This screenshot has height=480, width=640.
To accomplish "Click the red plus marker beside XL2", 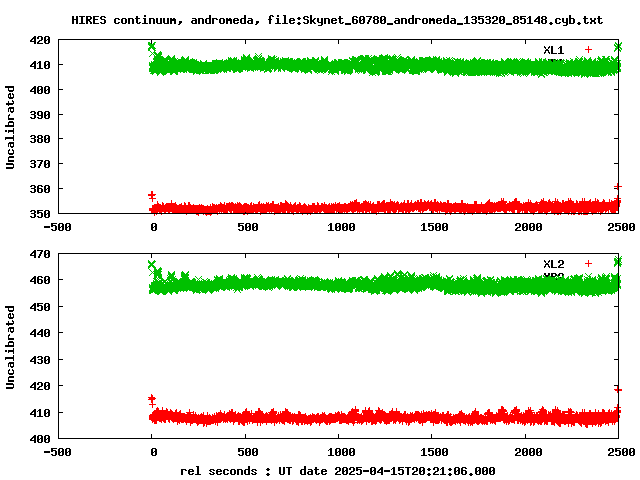I will pyautogui.click(x=588, y=264).
